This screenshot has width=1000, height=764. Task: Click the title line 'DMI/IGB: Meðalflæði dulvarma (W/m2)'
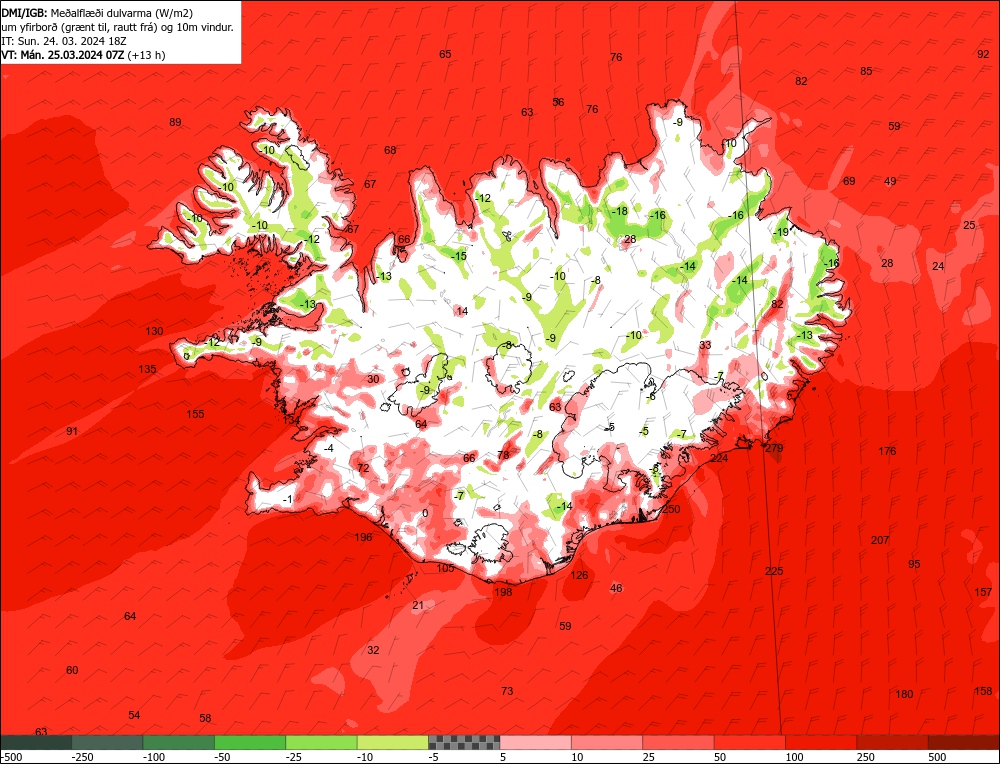[97, 13]
